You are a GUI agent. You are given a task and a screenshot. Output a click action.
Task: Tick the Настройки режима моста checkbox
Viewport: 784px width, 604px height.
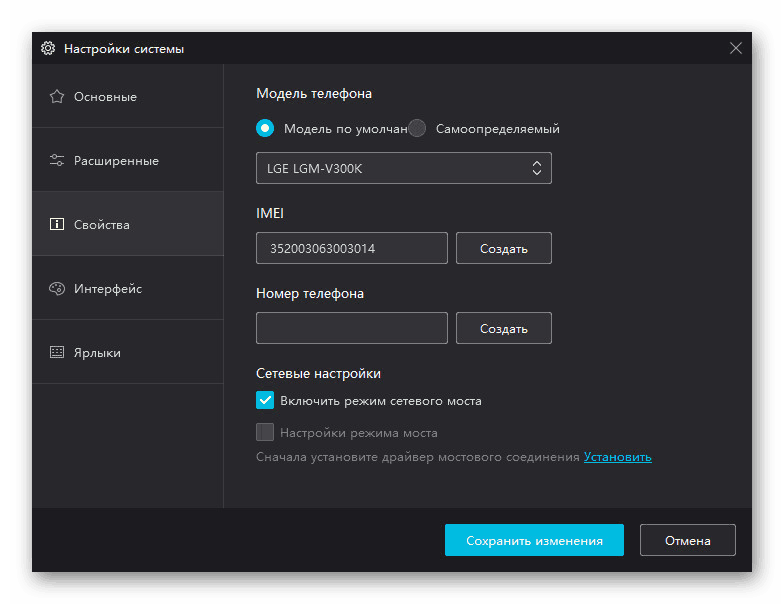[x=265, y=432]
